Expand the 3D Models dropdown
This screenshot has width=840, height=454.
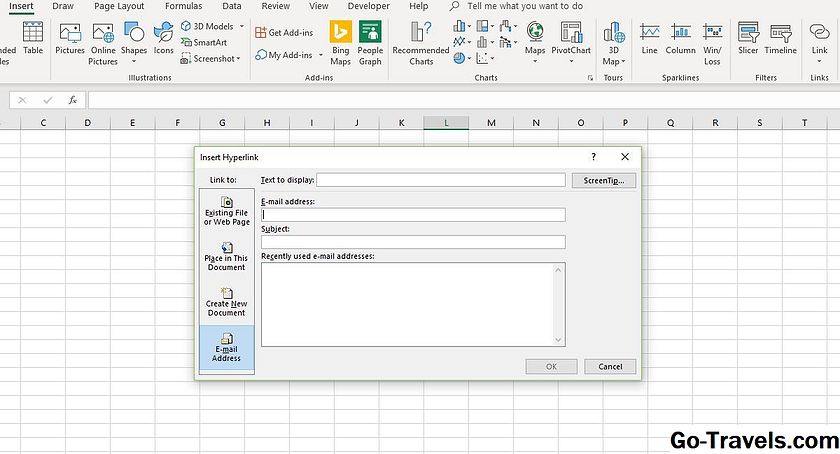point(241,26)
